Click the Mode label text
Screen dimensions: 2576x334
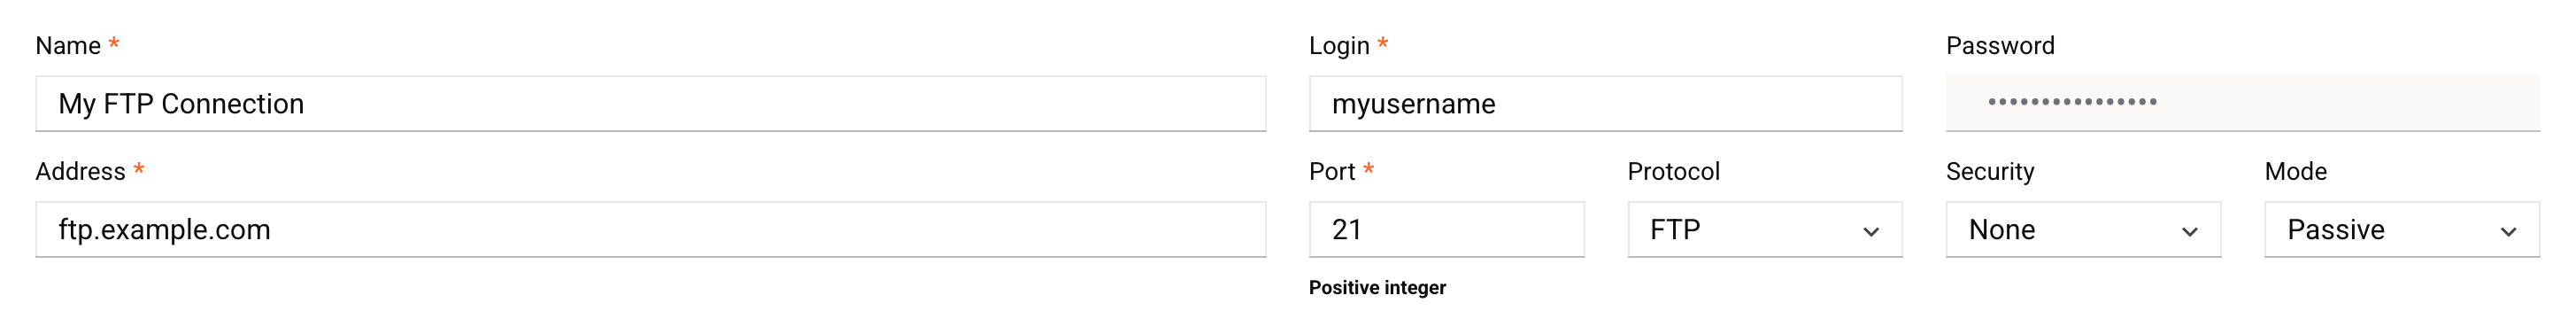point(2296,172)
